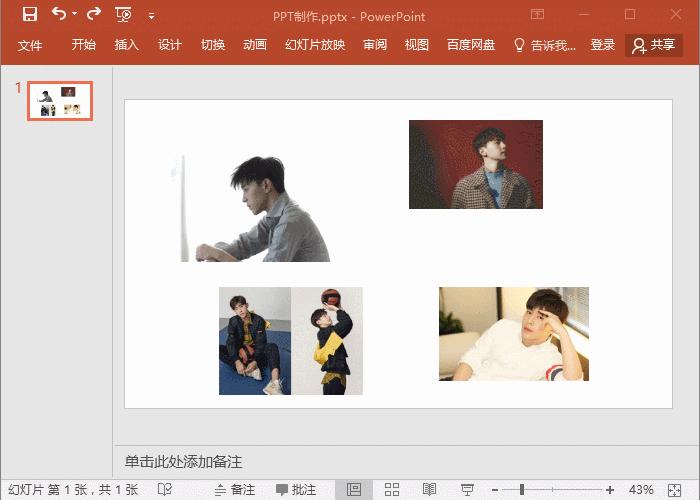Click the 43% zoom level

click(x=641, y=490)
